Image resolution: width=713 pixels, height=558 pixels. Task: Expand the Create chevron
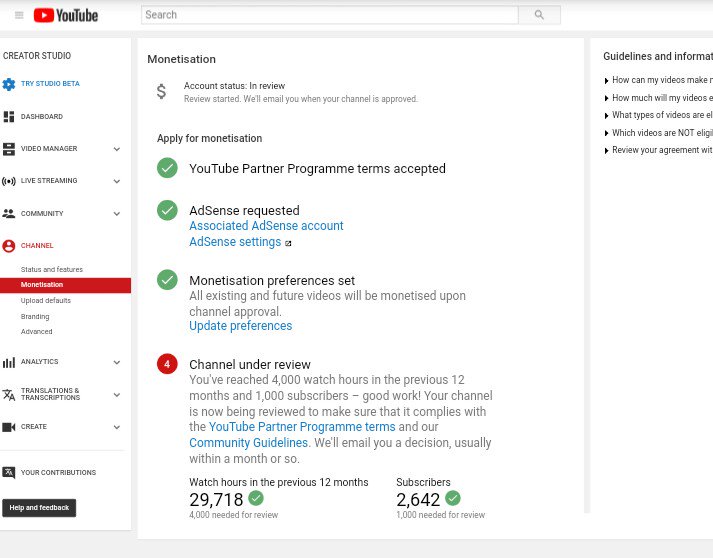[117, 427]
